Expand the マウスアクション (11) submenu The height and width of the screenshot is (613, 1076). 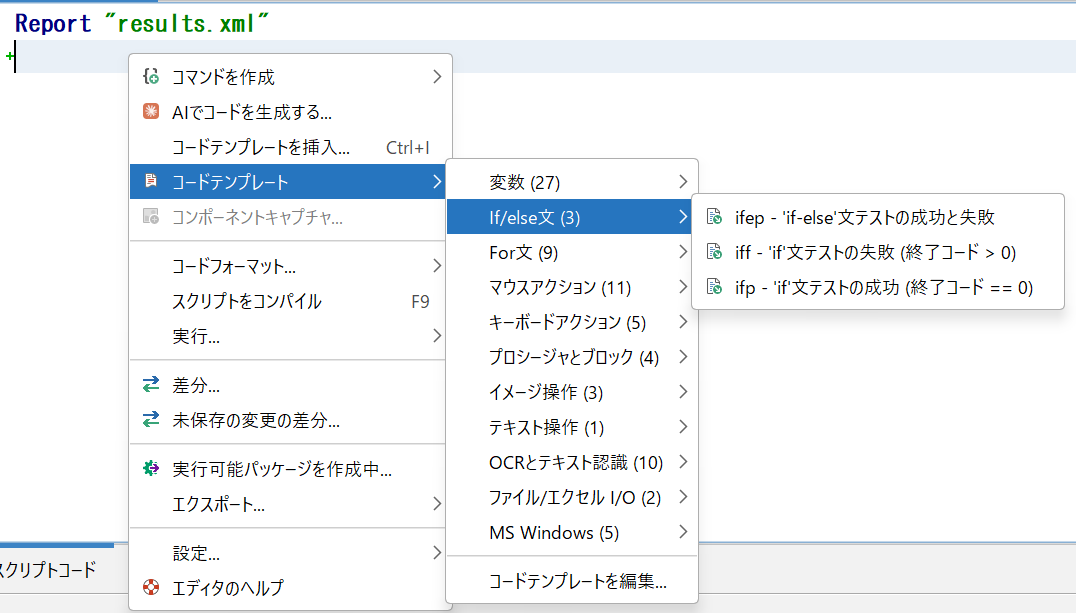(x=684, y=287)
